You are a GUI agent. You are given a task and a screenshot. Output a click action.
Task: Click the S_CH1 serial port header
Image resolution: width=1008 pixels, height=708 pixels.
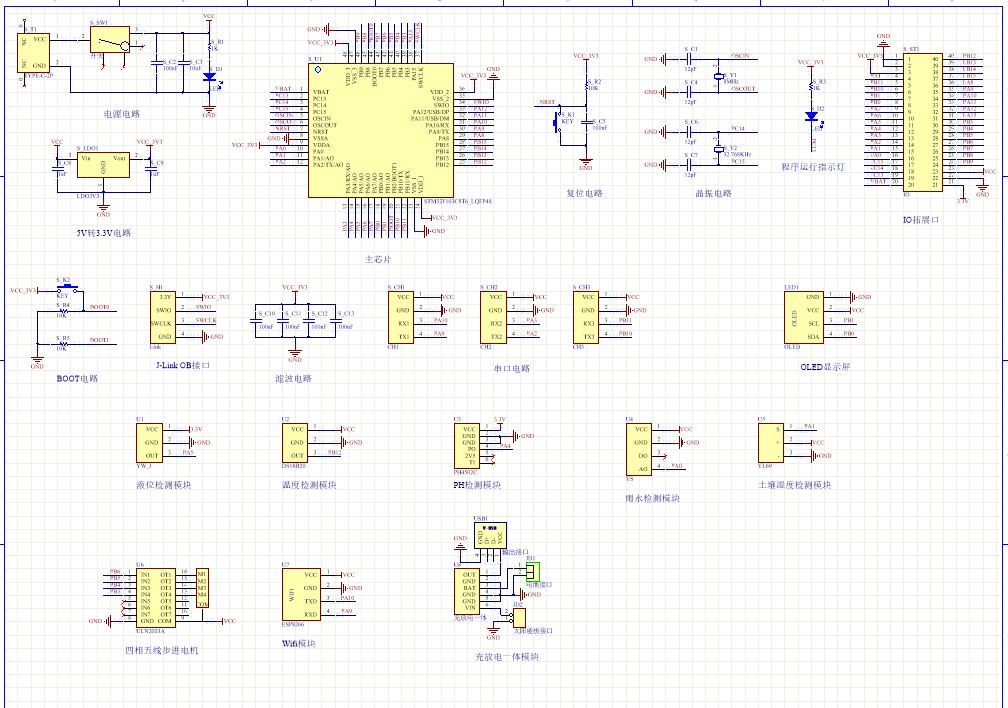click(x=400, y=317)
